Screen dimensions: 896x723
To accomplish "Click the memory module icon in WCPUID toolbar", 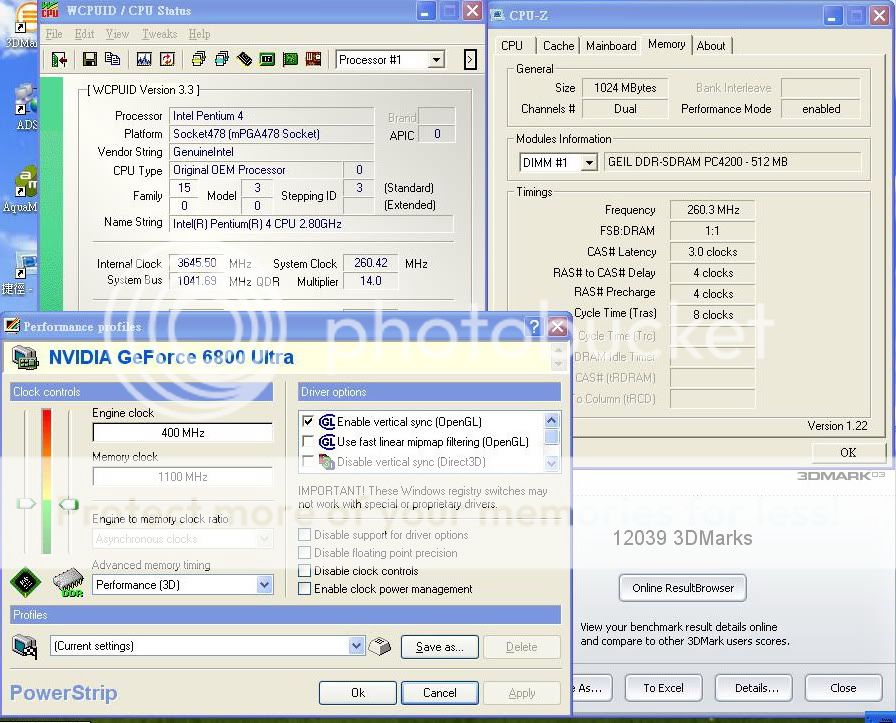I will (245, 60).
